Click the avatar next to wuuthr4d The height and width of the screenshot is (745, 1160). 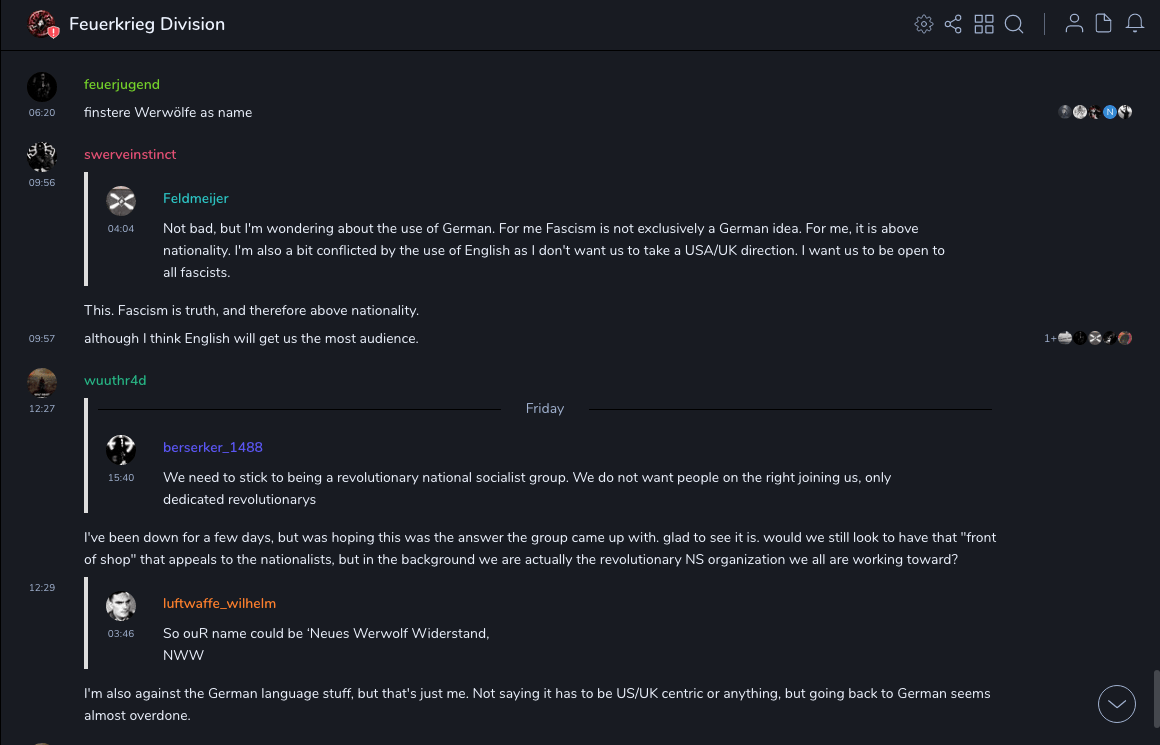point(42,382)
